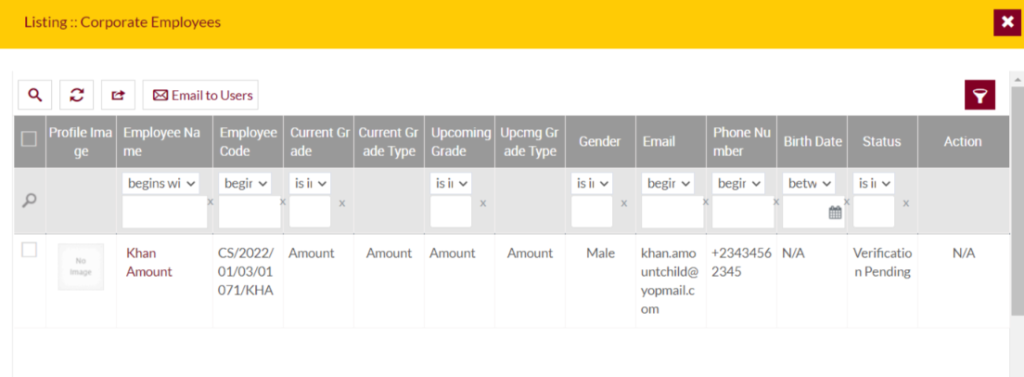This screenshot has height=377, width=1024.
Task: Tick the select-all header checkbox
Action: pyautogui.click(x=29, y=139)
